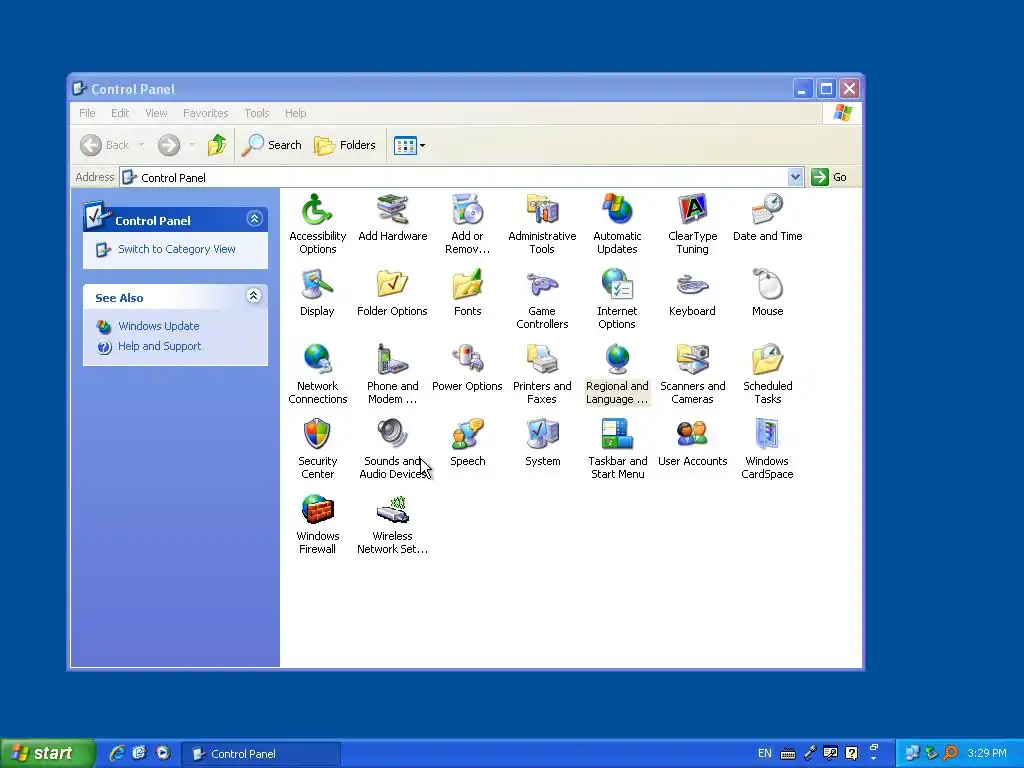Click Switch to Category View link
1024x768 pixels.
pos(176,249)
